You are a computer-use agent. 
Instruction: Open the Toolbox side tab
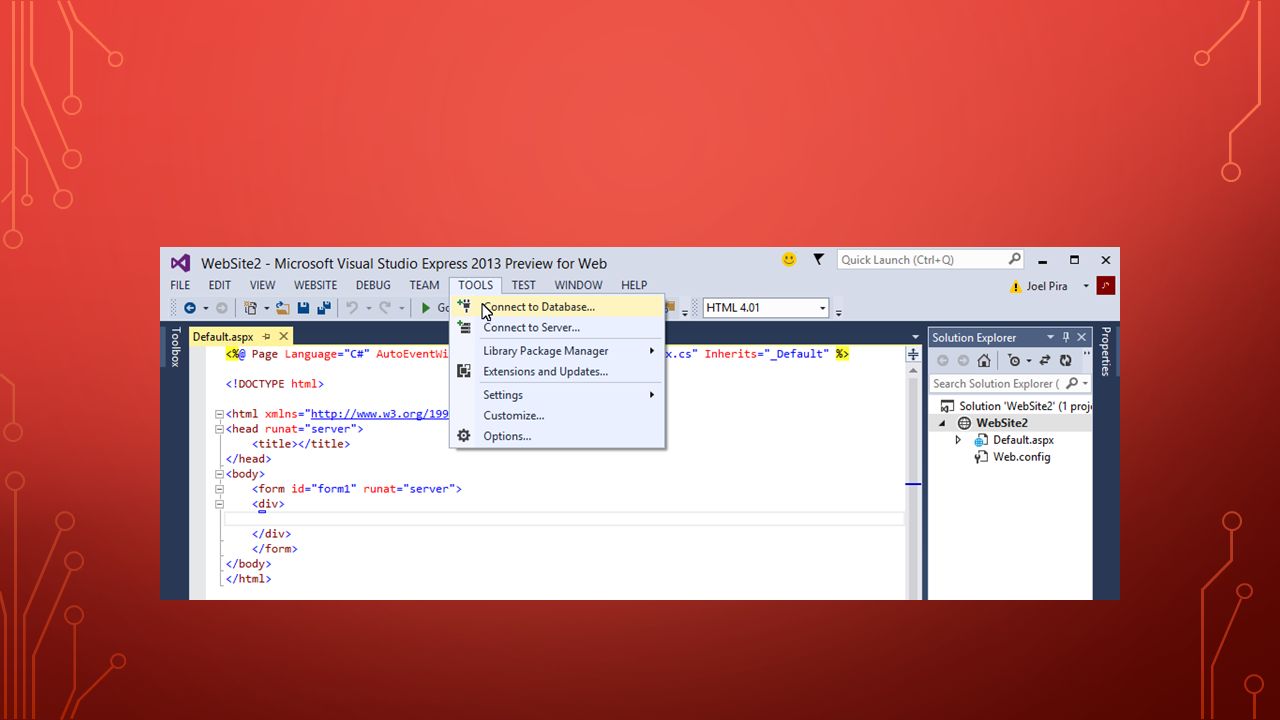pos(176,347)
